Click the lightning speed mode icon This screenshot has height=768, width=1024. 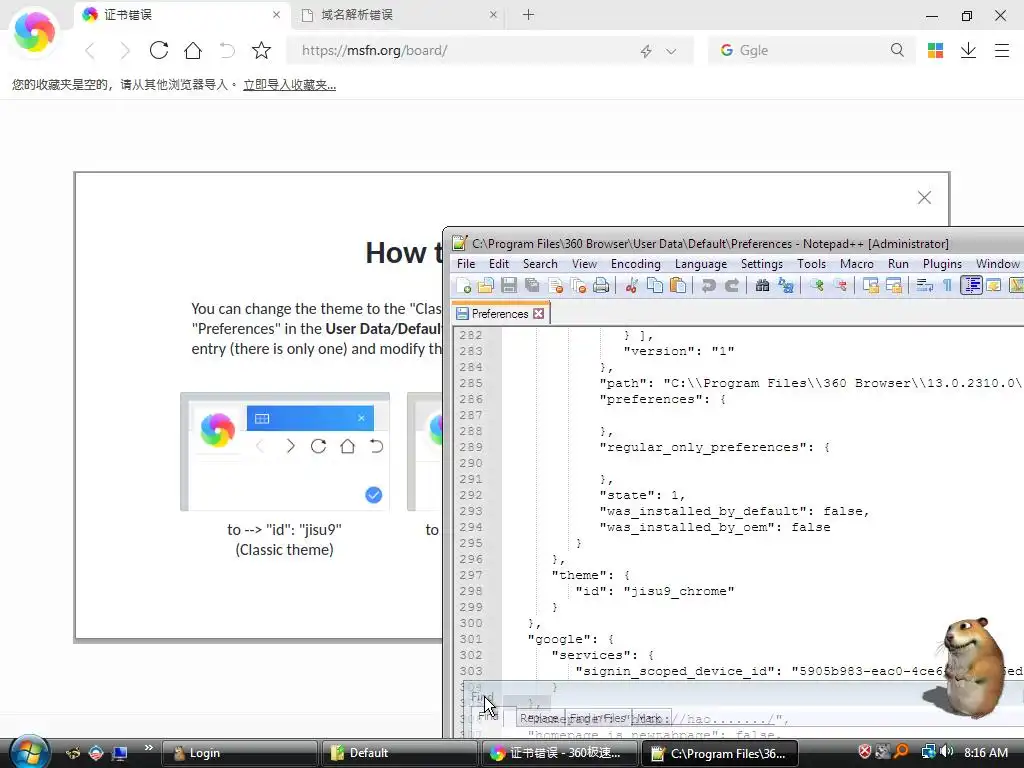(x=646, y=51)
